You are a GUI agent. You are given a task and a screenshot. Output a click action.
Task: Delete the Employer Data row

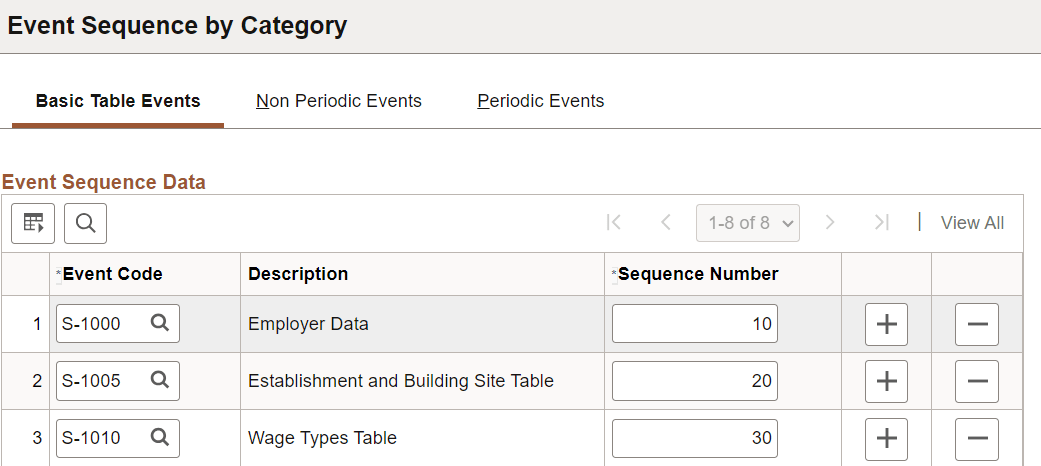point(977,324)
